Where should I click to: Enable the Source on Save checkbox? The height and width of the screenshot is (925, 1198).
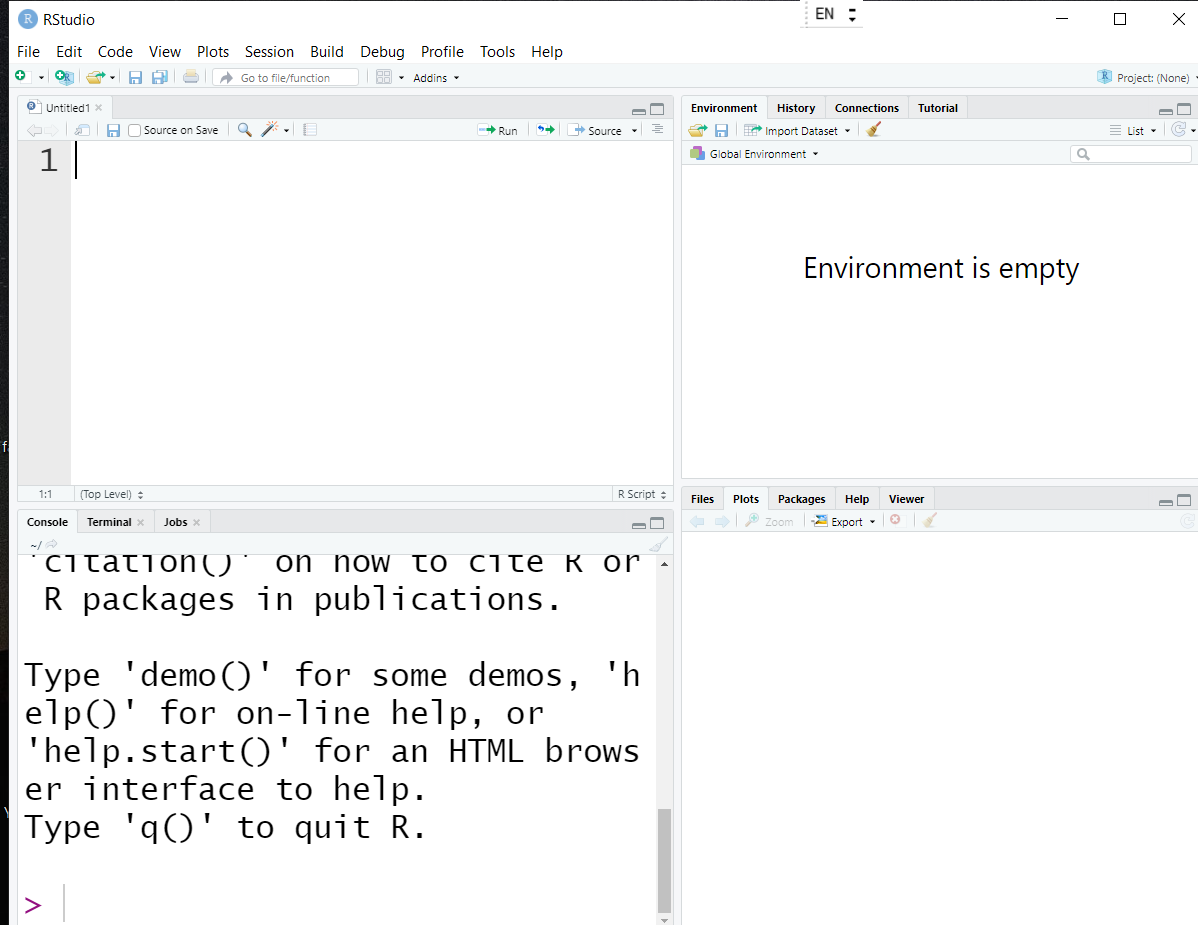click(134, 131)
